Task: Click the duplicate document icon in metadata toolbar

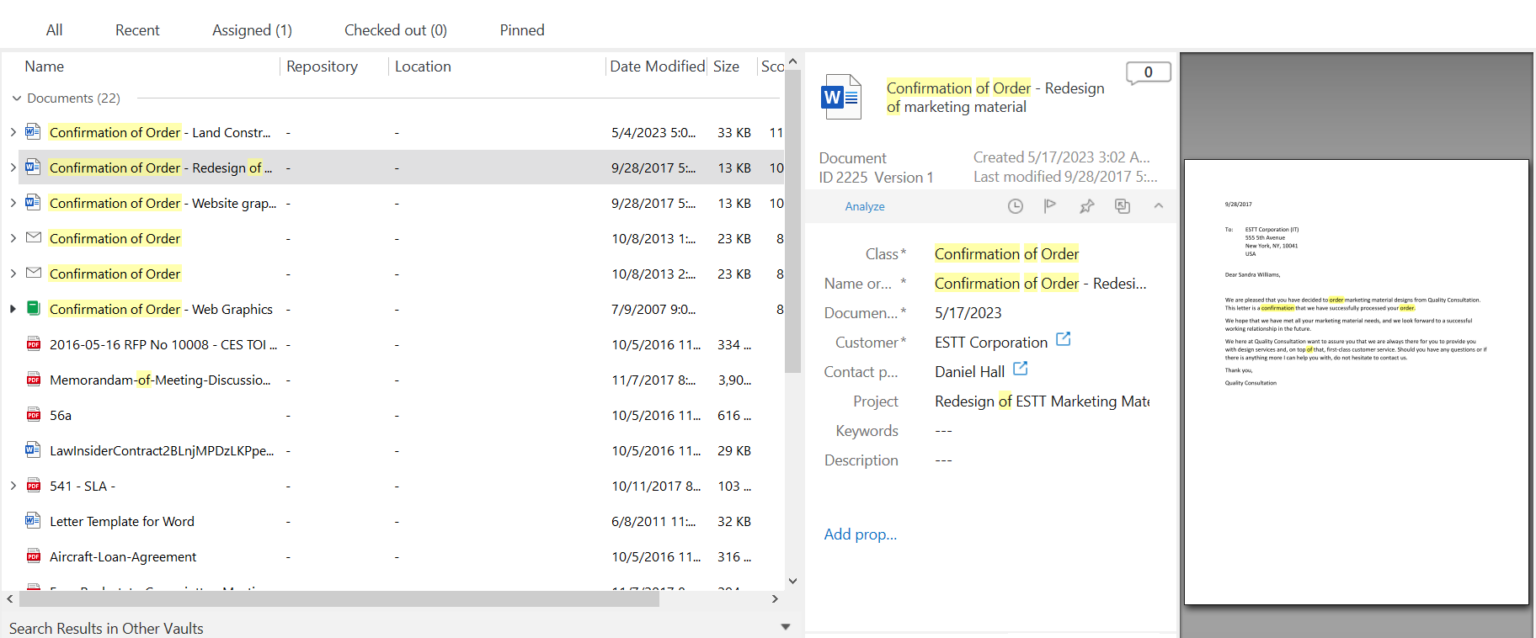Action: coord(1122,206)
